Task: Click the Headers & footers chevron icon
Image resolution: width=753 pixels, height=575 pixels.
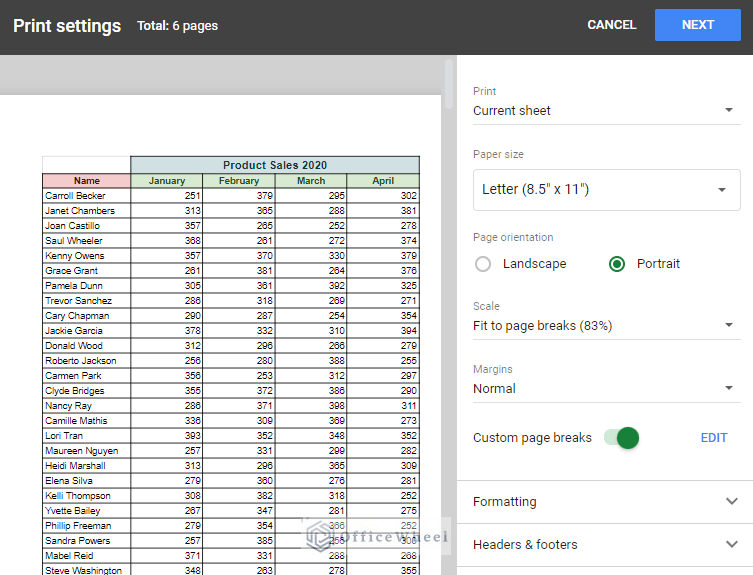Action: [731, 545]
